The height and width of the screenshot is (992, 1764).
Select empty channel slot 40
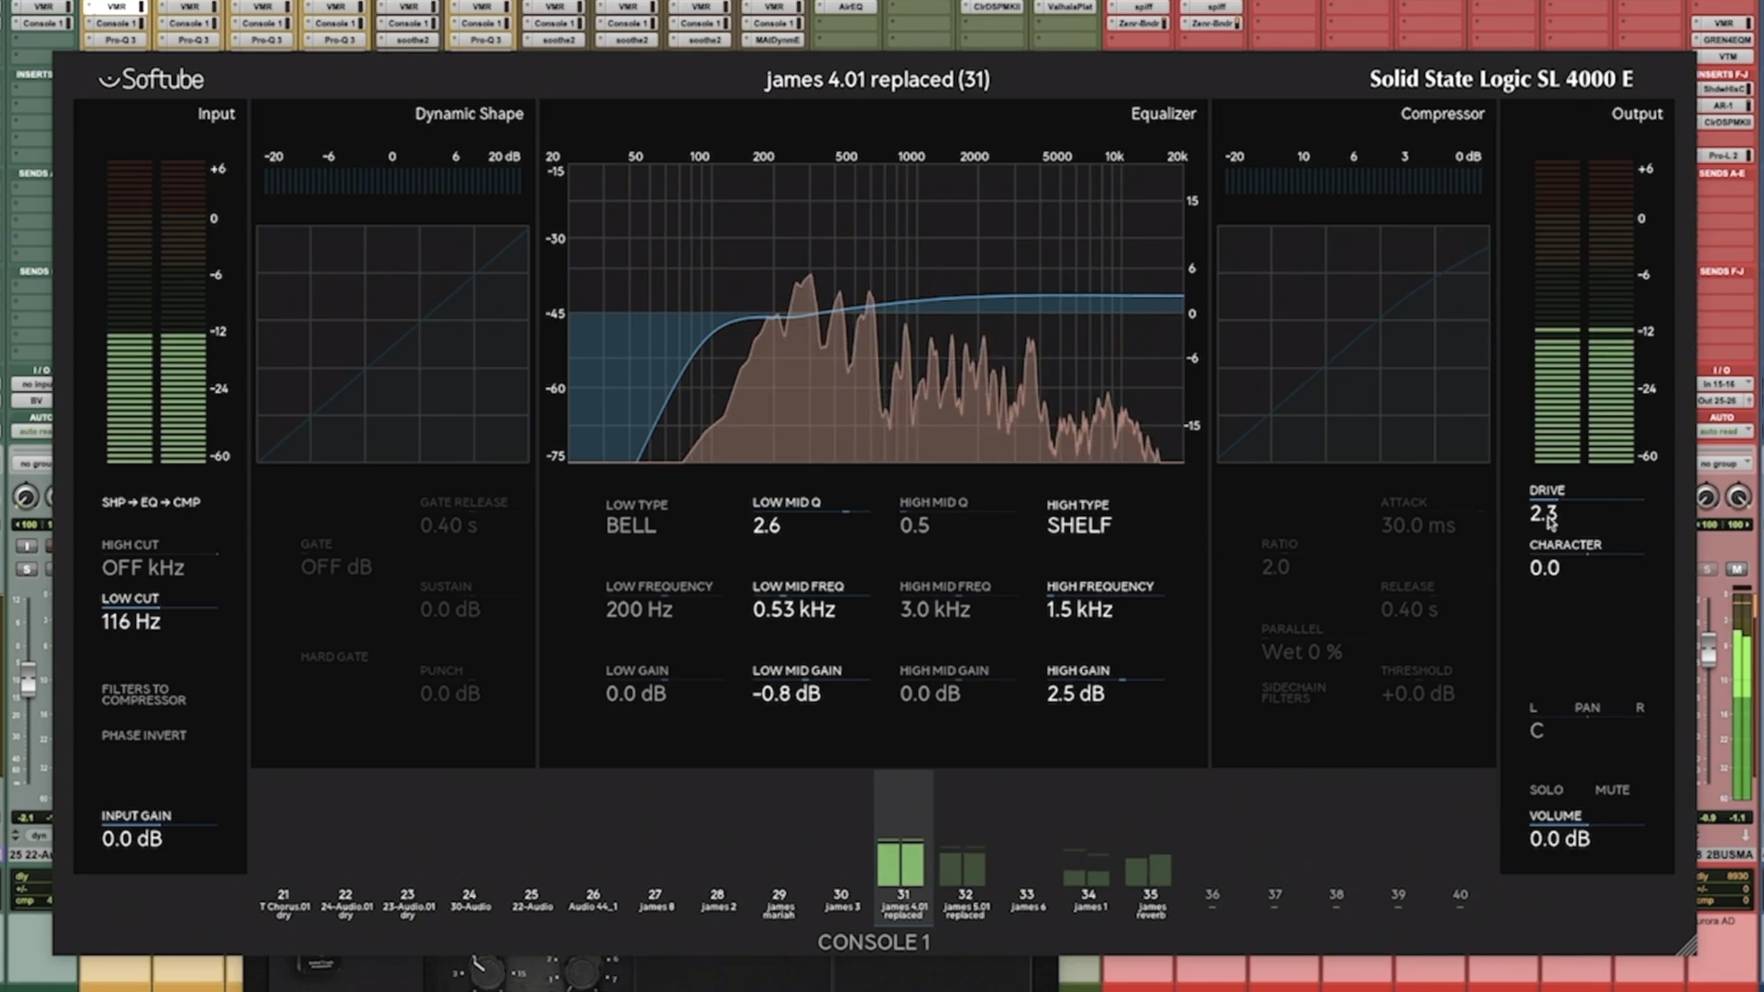[1460, 899]
